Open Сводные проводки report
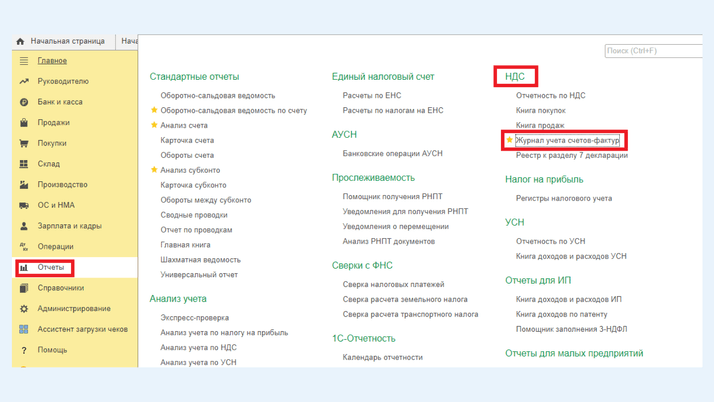Screen dimensions: 714x402 coord(194,215)
